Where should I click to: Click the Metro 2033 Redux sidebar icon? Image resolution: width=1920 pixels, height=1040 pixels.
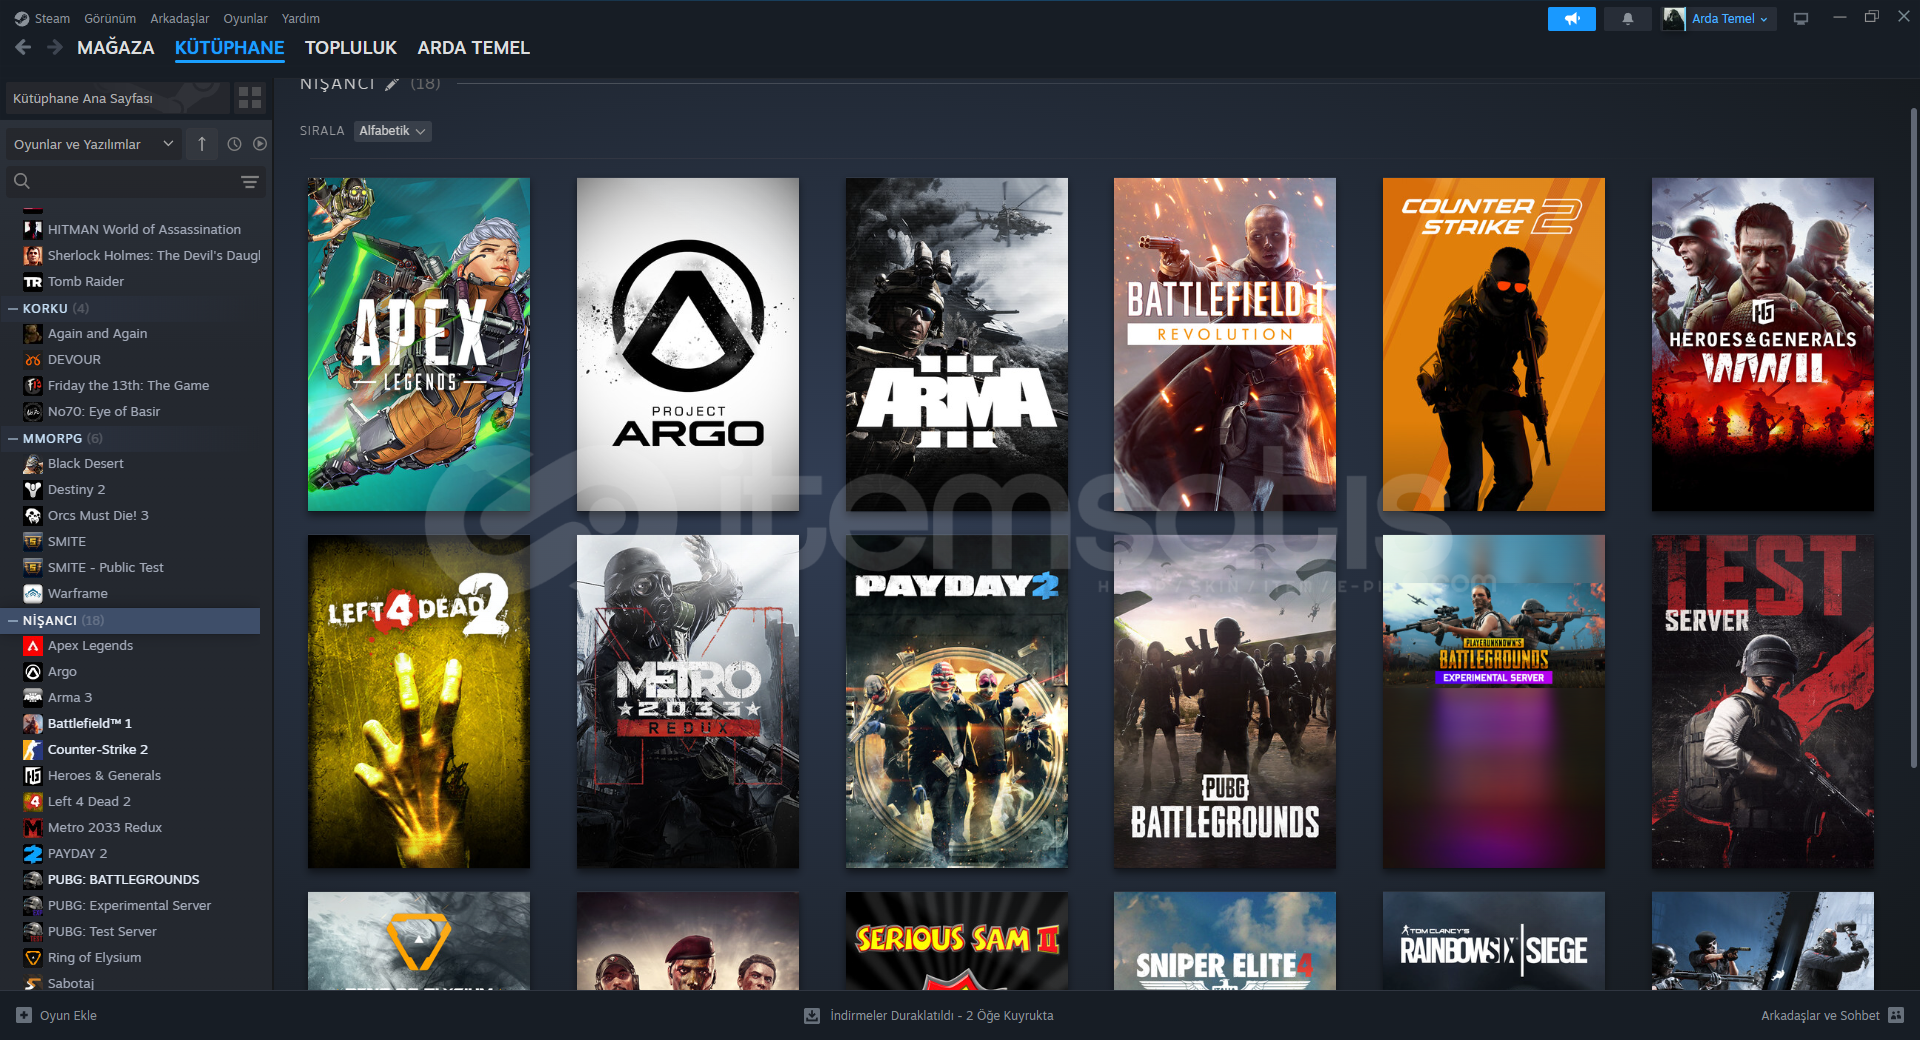(x=33, y=828)
